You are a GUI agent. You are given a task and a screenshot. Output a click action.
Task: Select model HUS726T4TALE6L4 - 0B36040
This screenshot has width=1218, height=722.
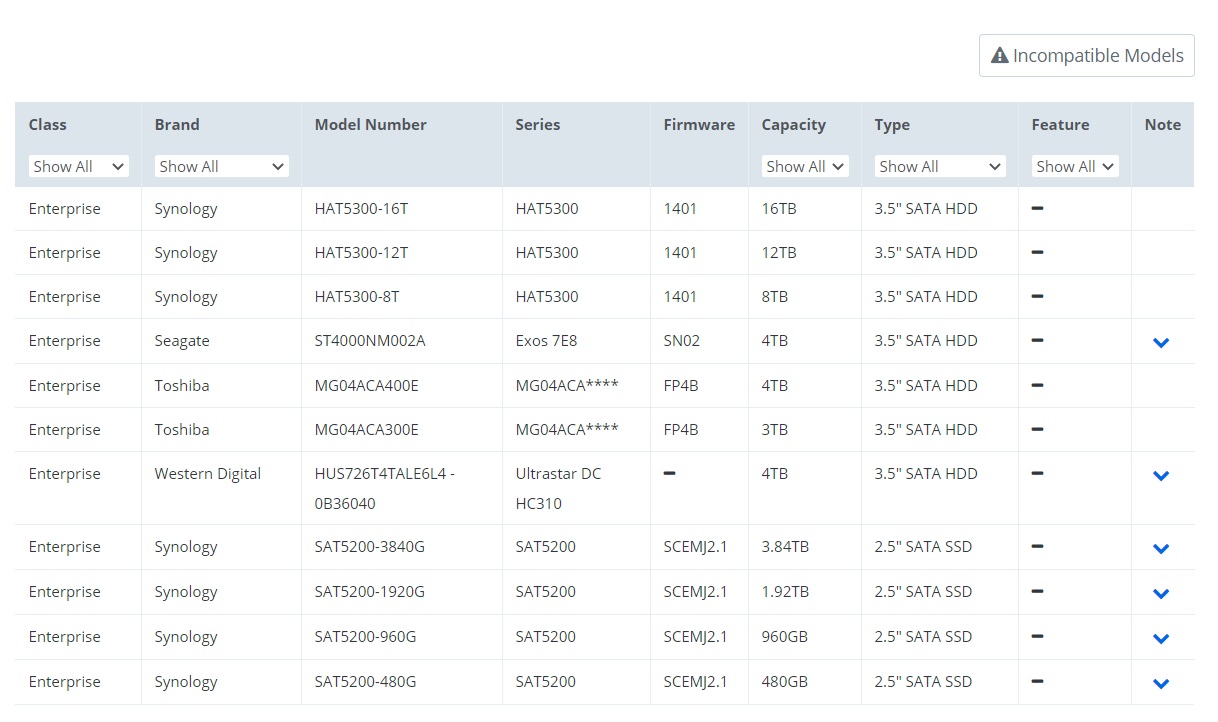pyautogui.click(x=385, y=489)
